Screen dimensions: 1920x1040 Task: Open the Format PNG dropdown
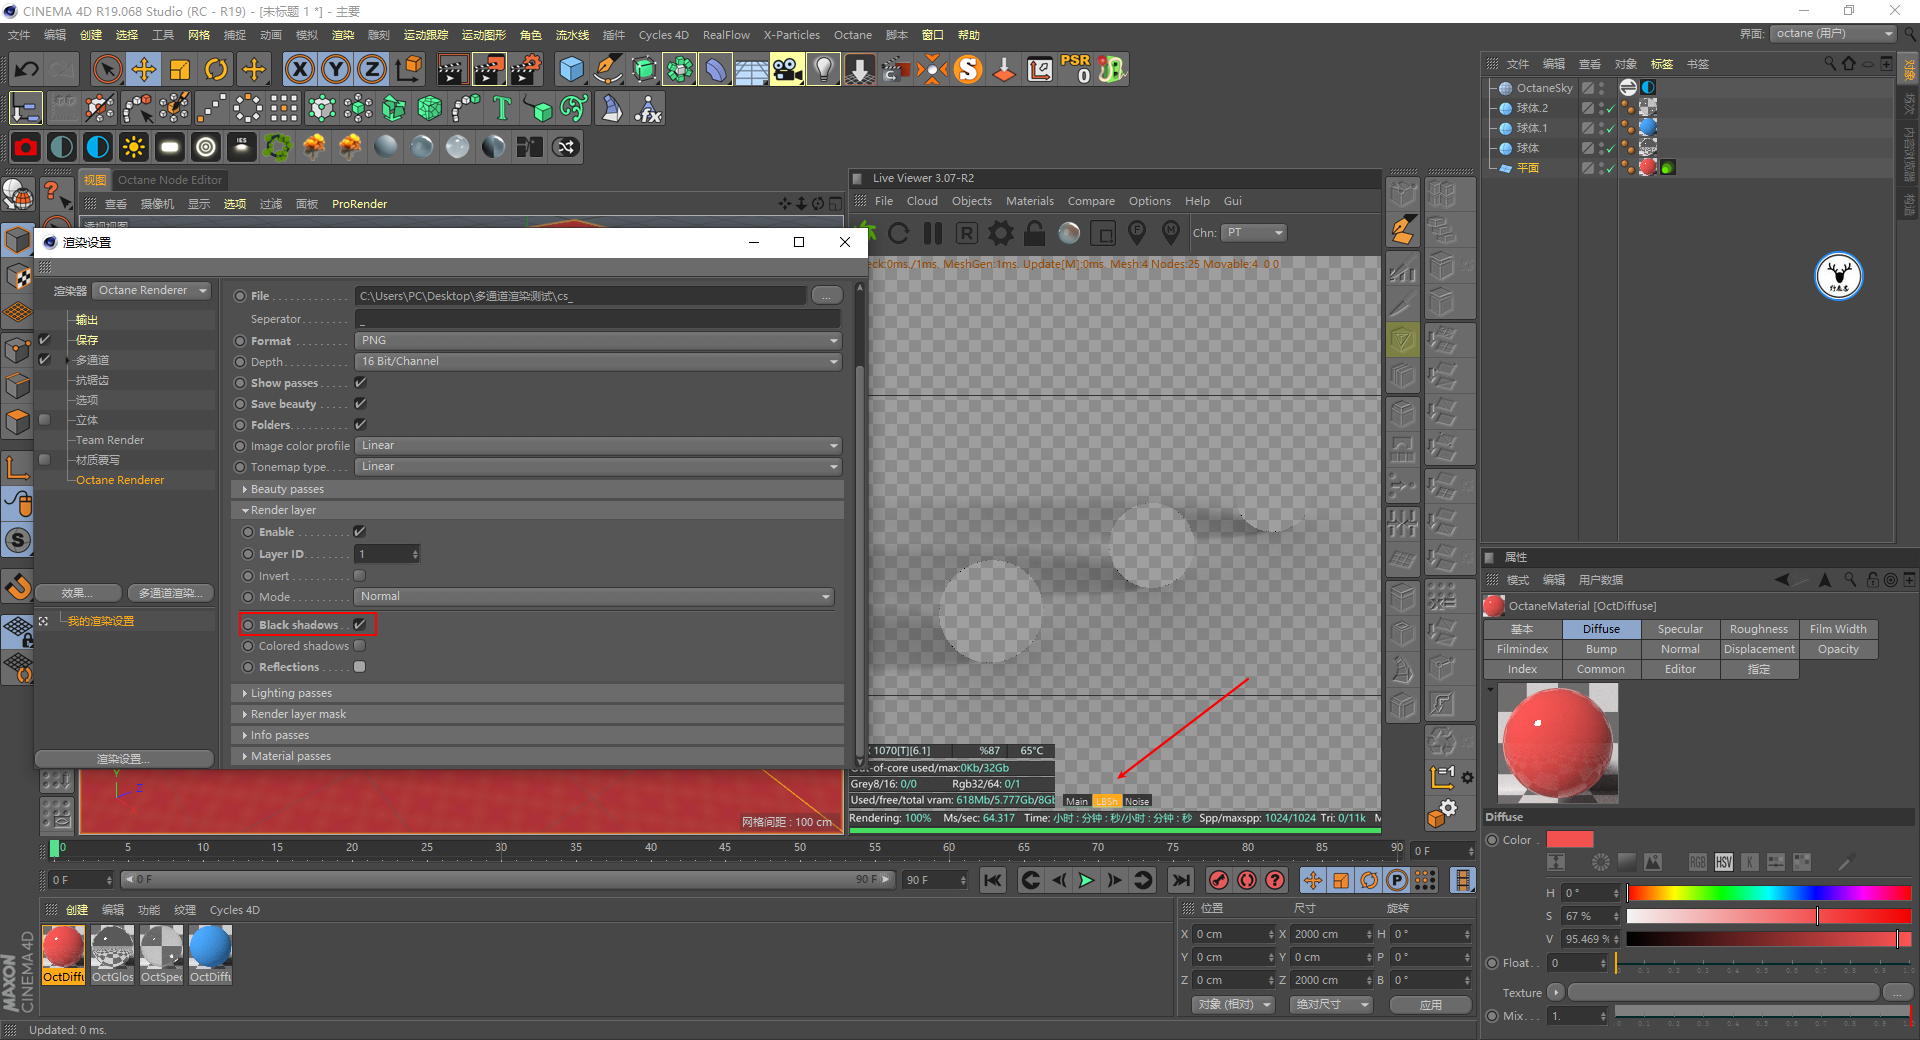tap(599, 341)
